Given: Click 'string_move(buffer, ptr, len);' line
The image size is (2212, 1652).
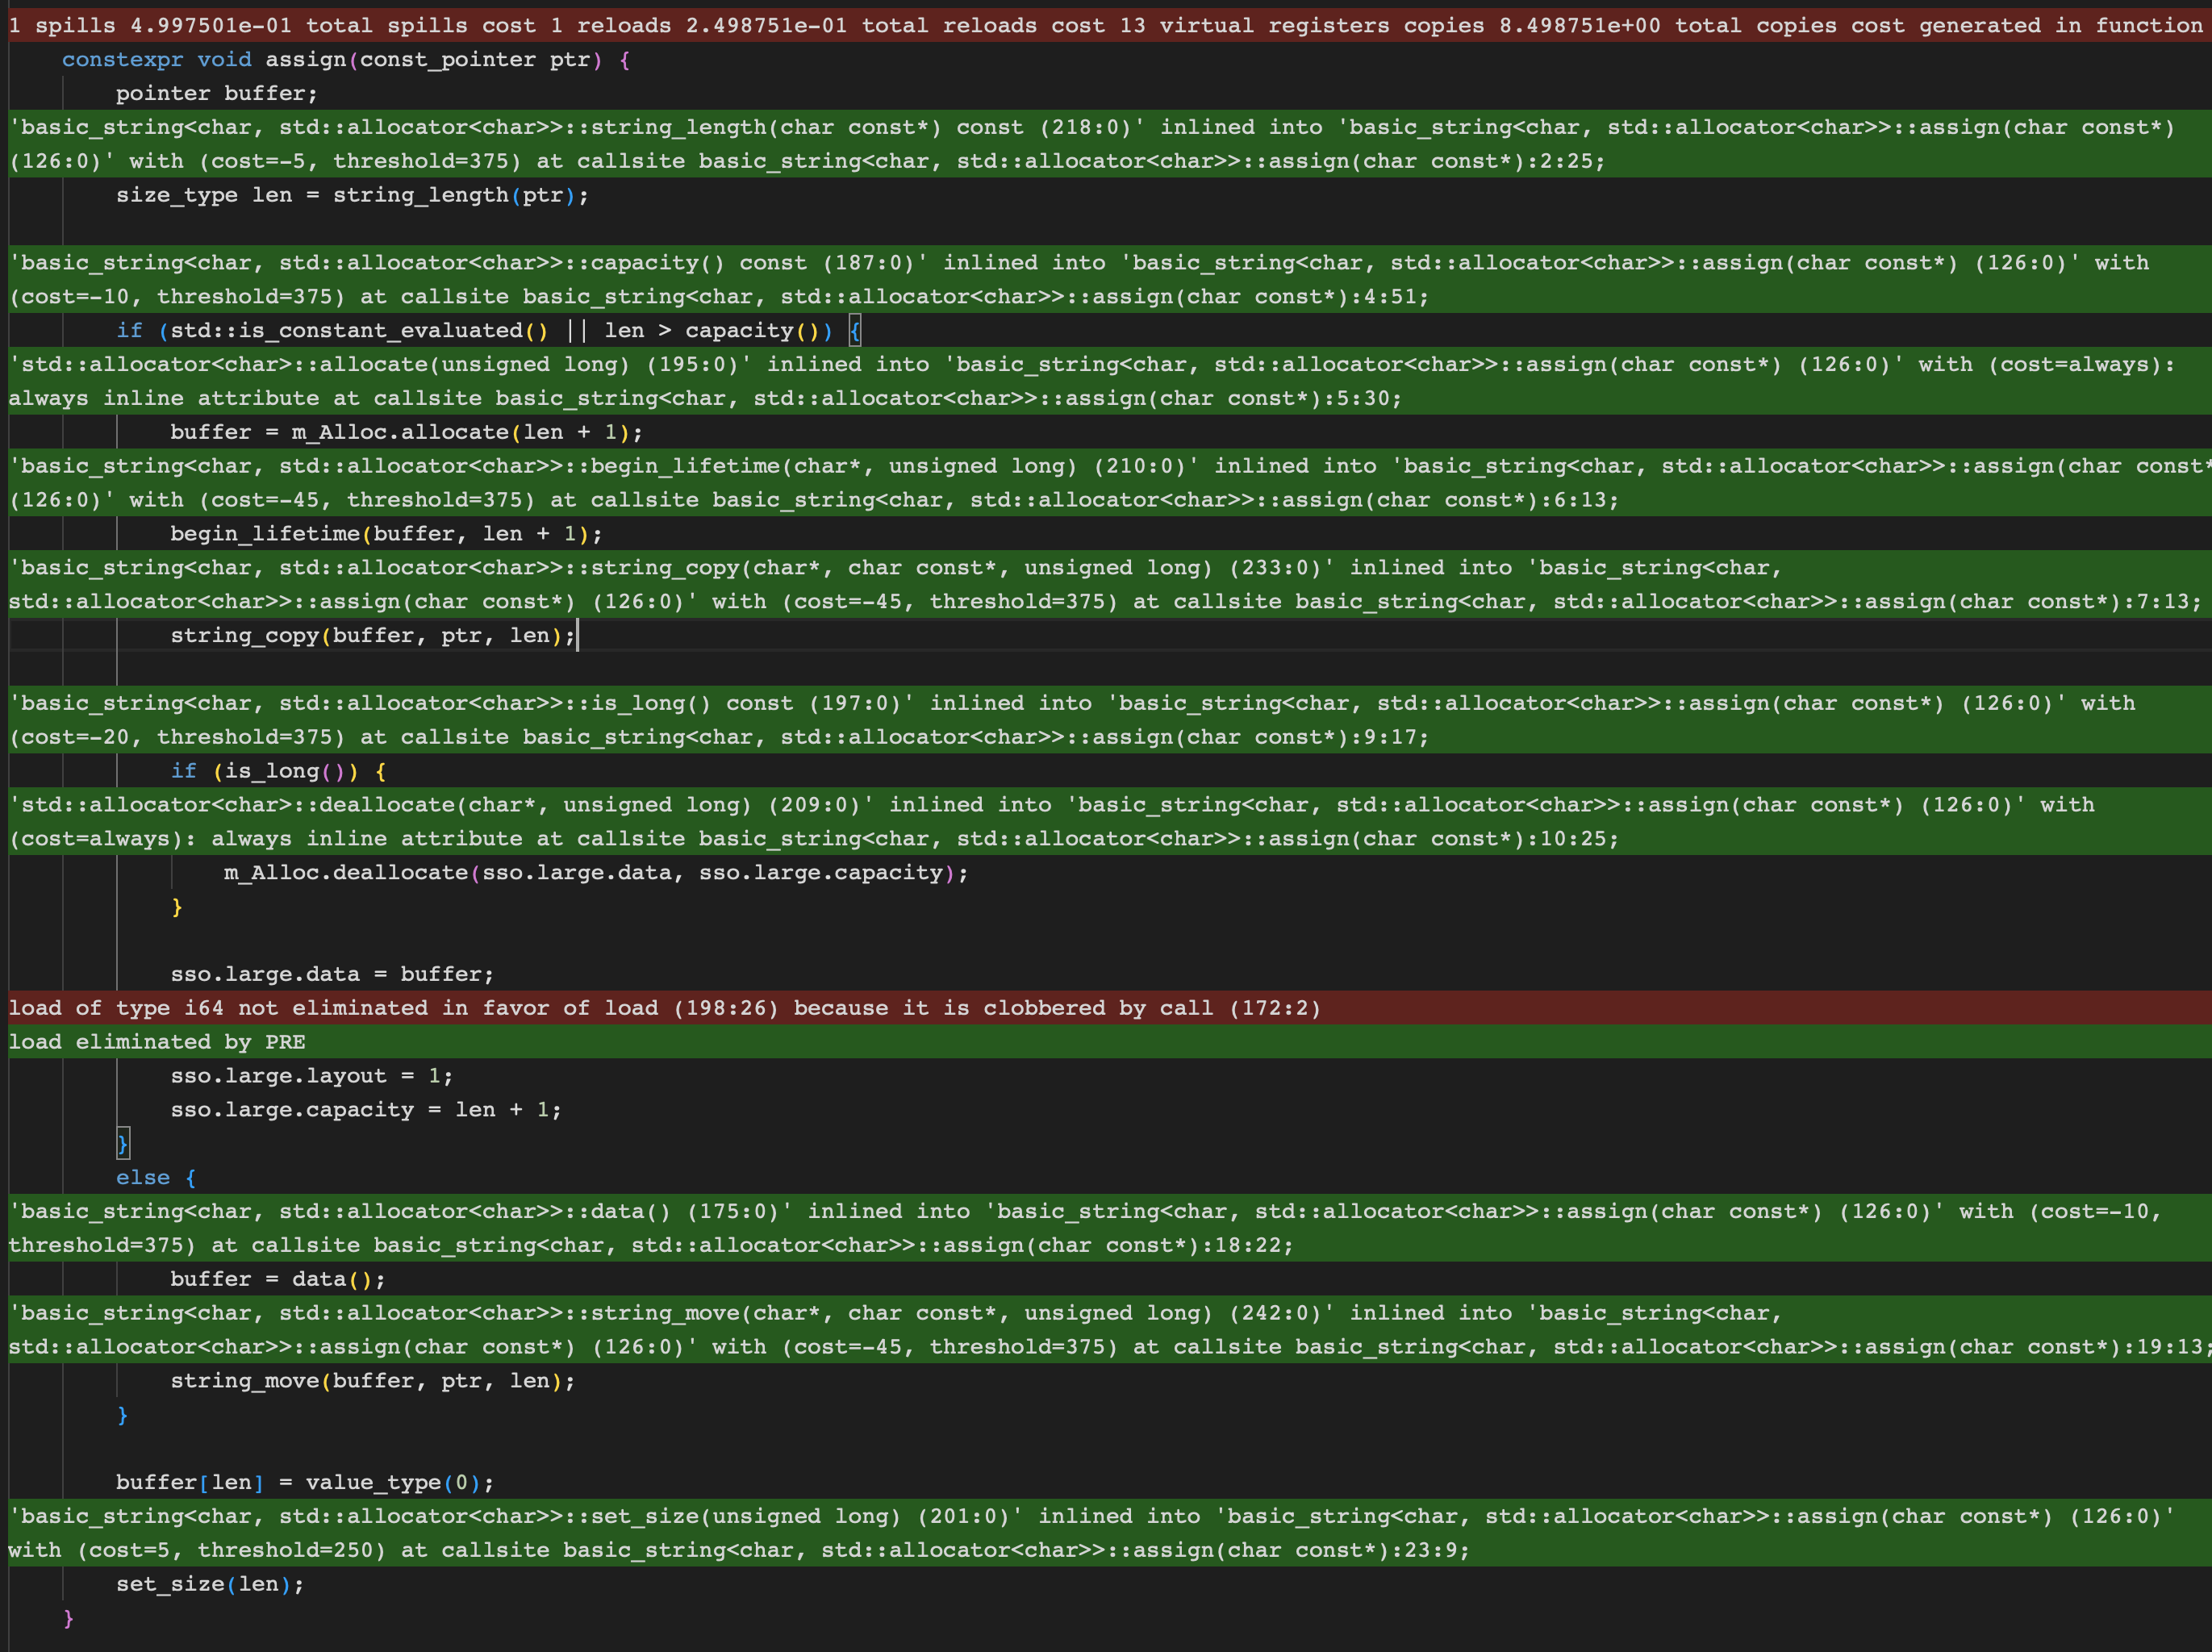Looking at the screenshot, I should click(373, 1381).
